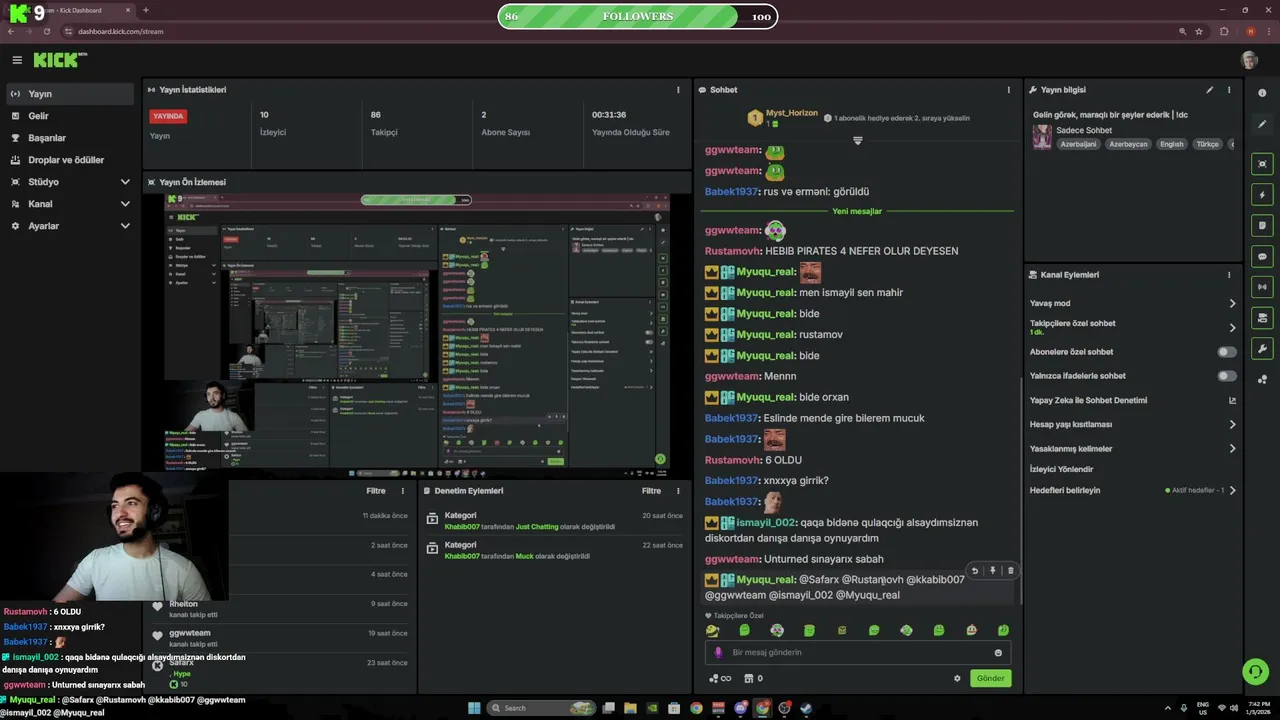
Task: Open Yapay Zeka ile Sohbet Denetimi
Action: pos(1133,400)
